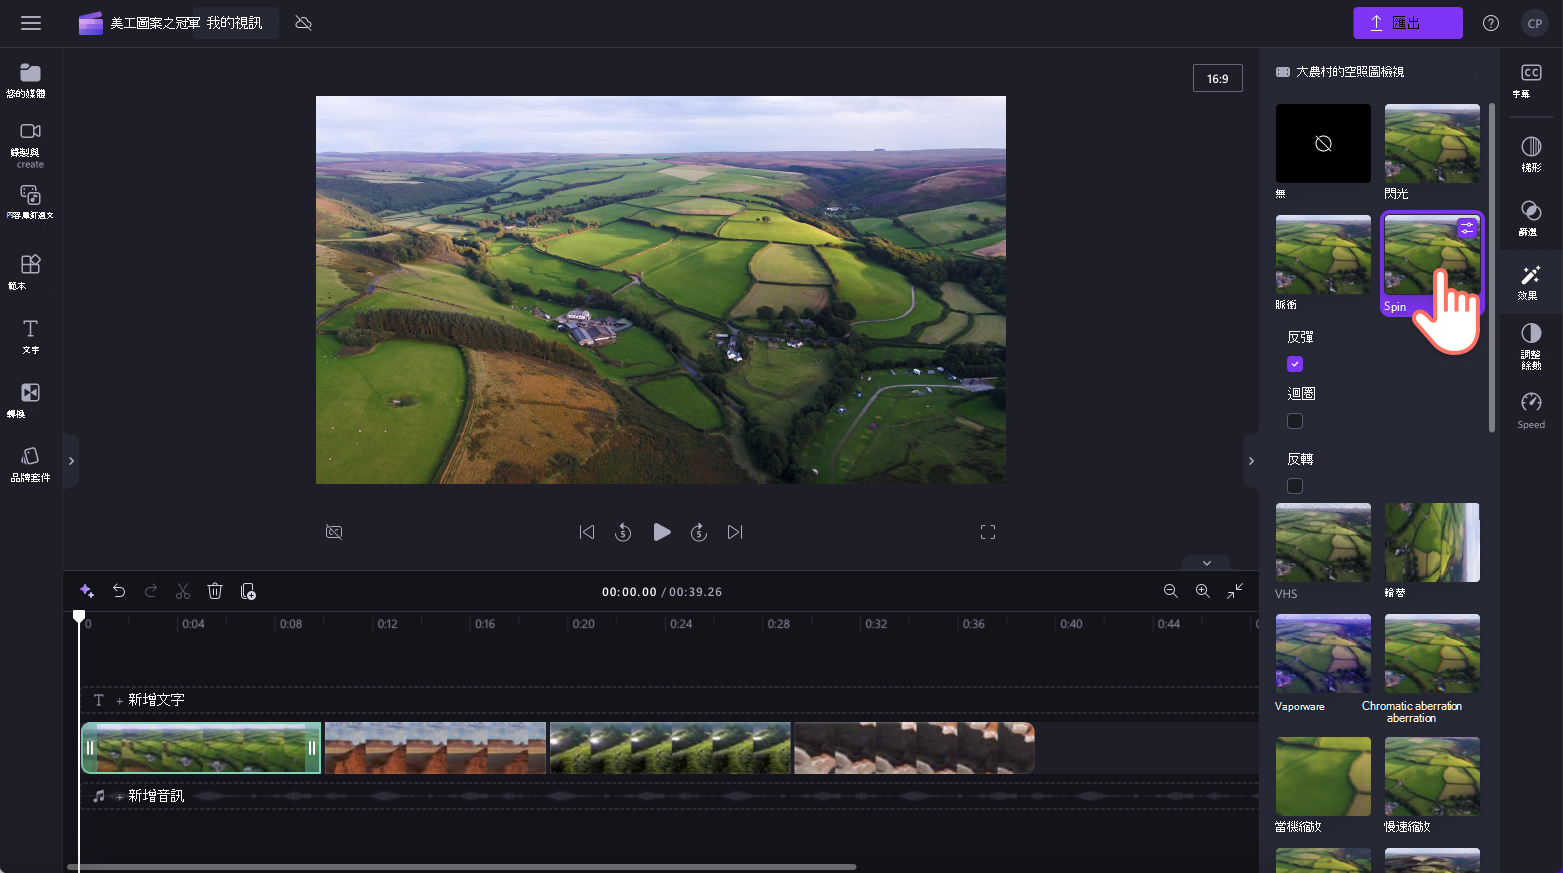Toggle captions off icon under preview

(x=334, y=532)
